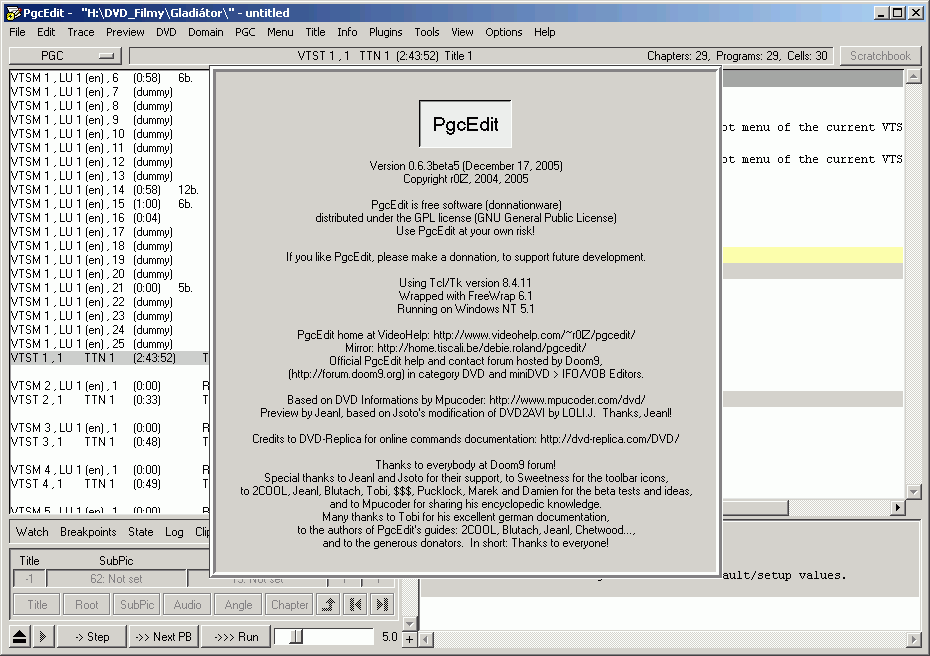The height and width of the screenshot is (656, 930).
Task: Open the DVD menu
Action: [x=166, y=32]
